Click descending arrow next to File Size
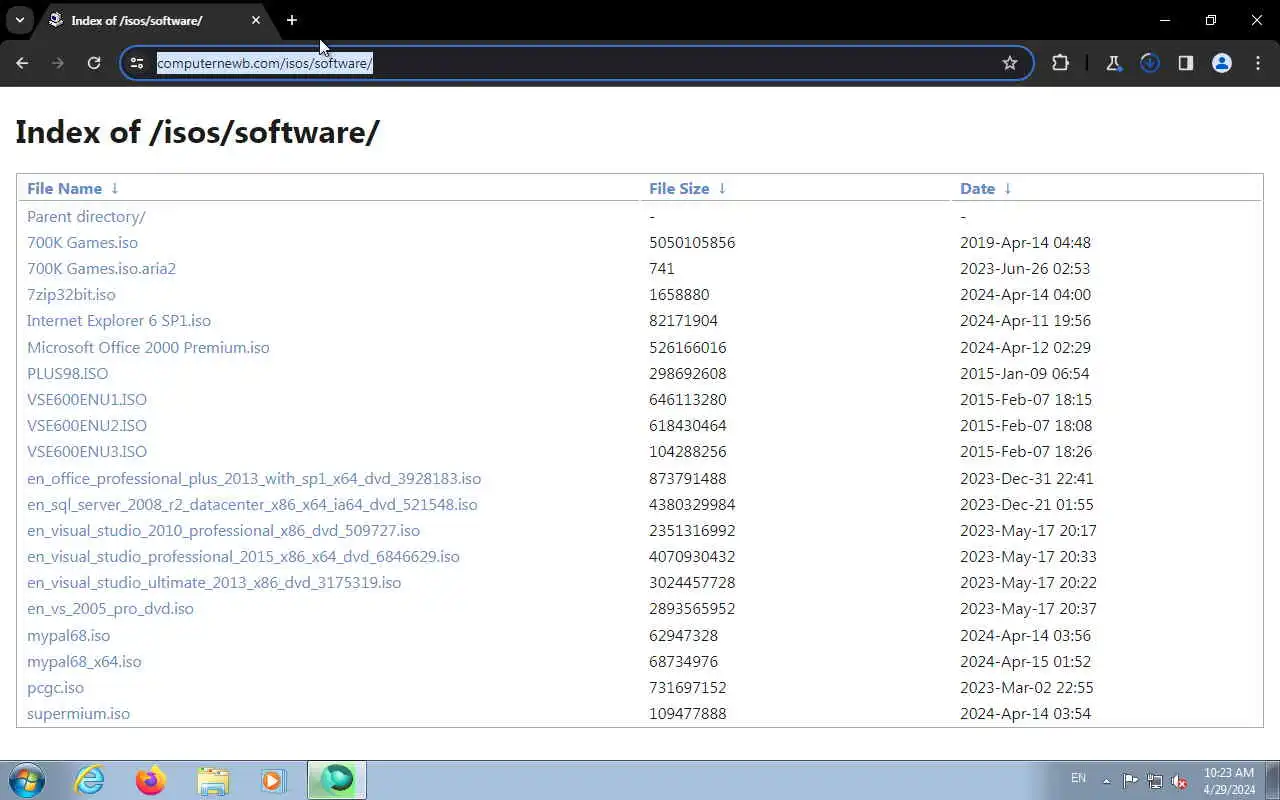 (x=722, y=188)
